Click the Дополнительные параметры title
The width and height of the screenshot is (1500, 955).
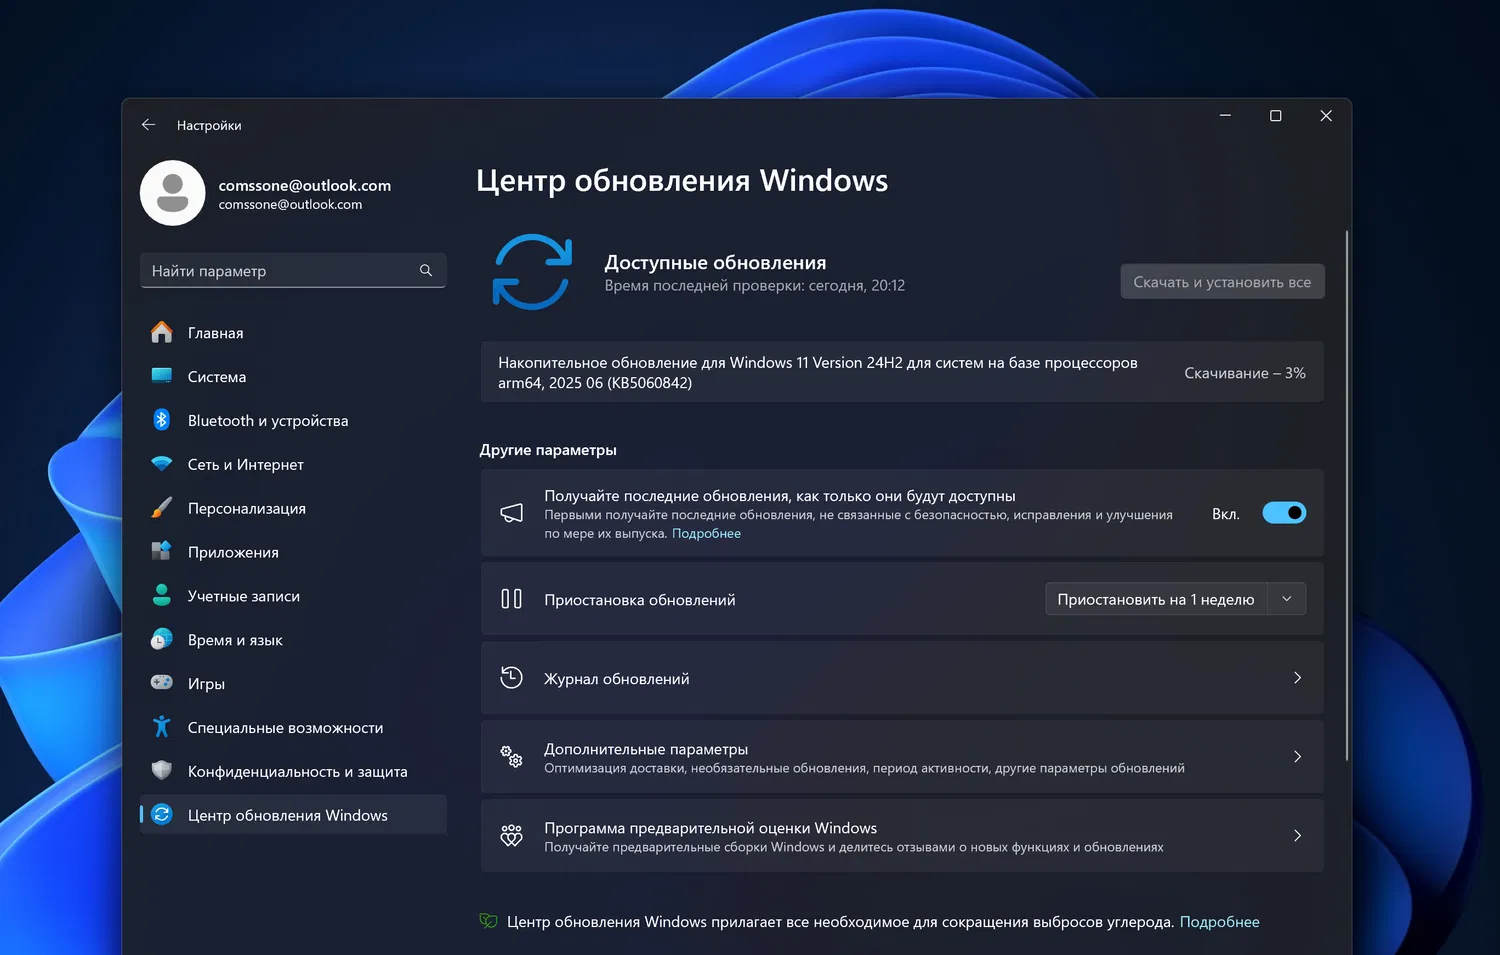point(646,749)
